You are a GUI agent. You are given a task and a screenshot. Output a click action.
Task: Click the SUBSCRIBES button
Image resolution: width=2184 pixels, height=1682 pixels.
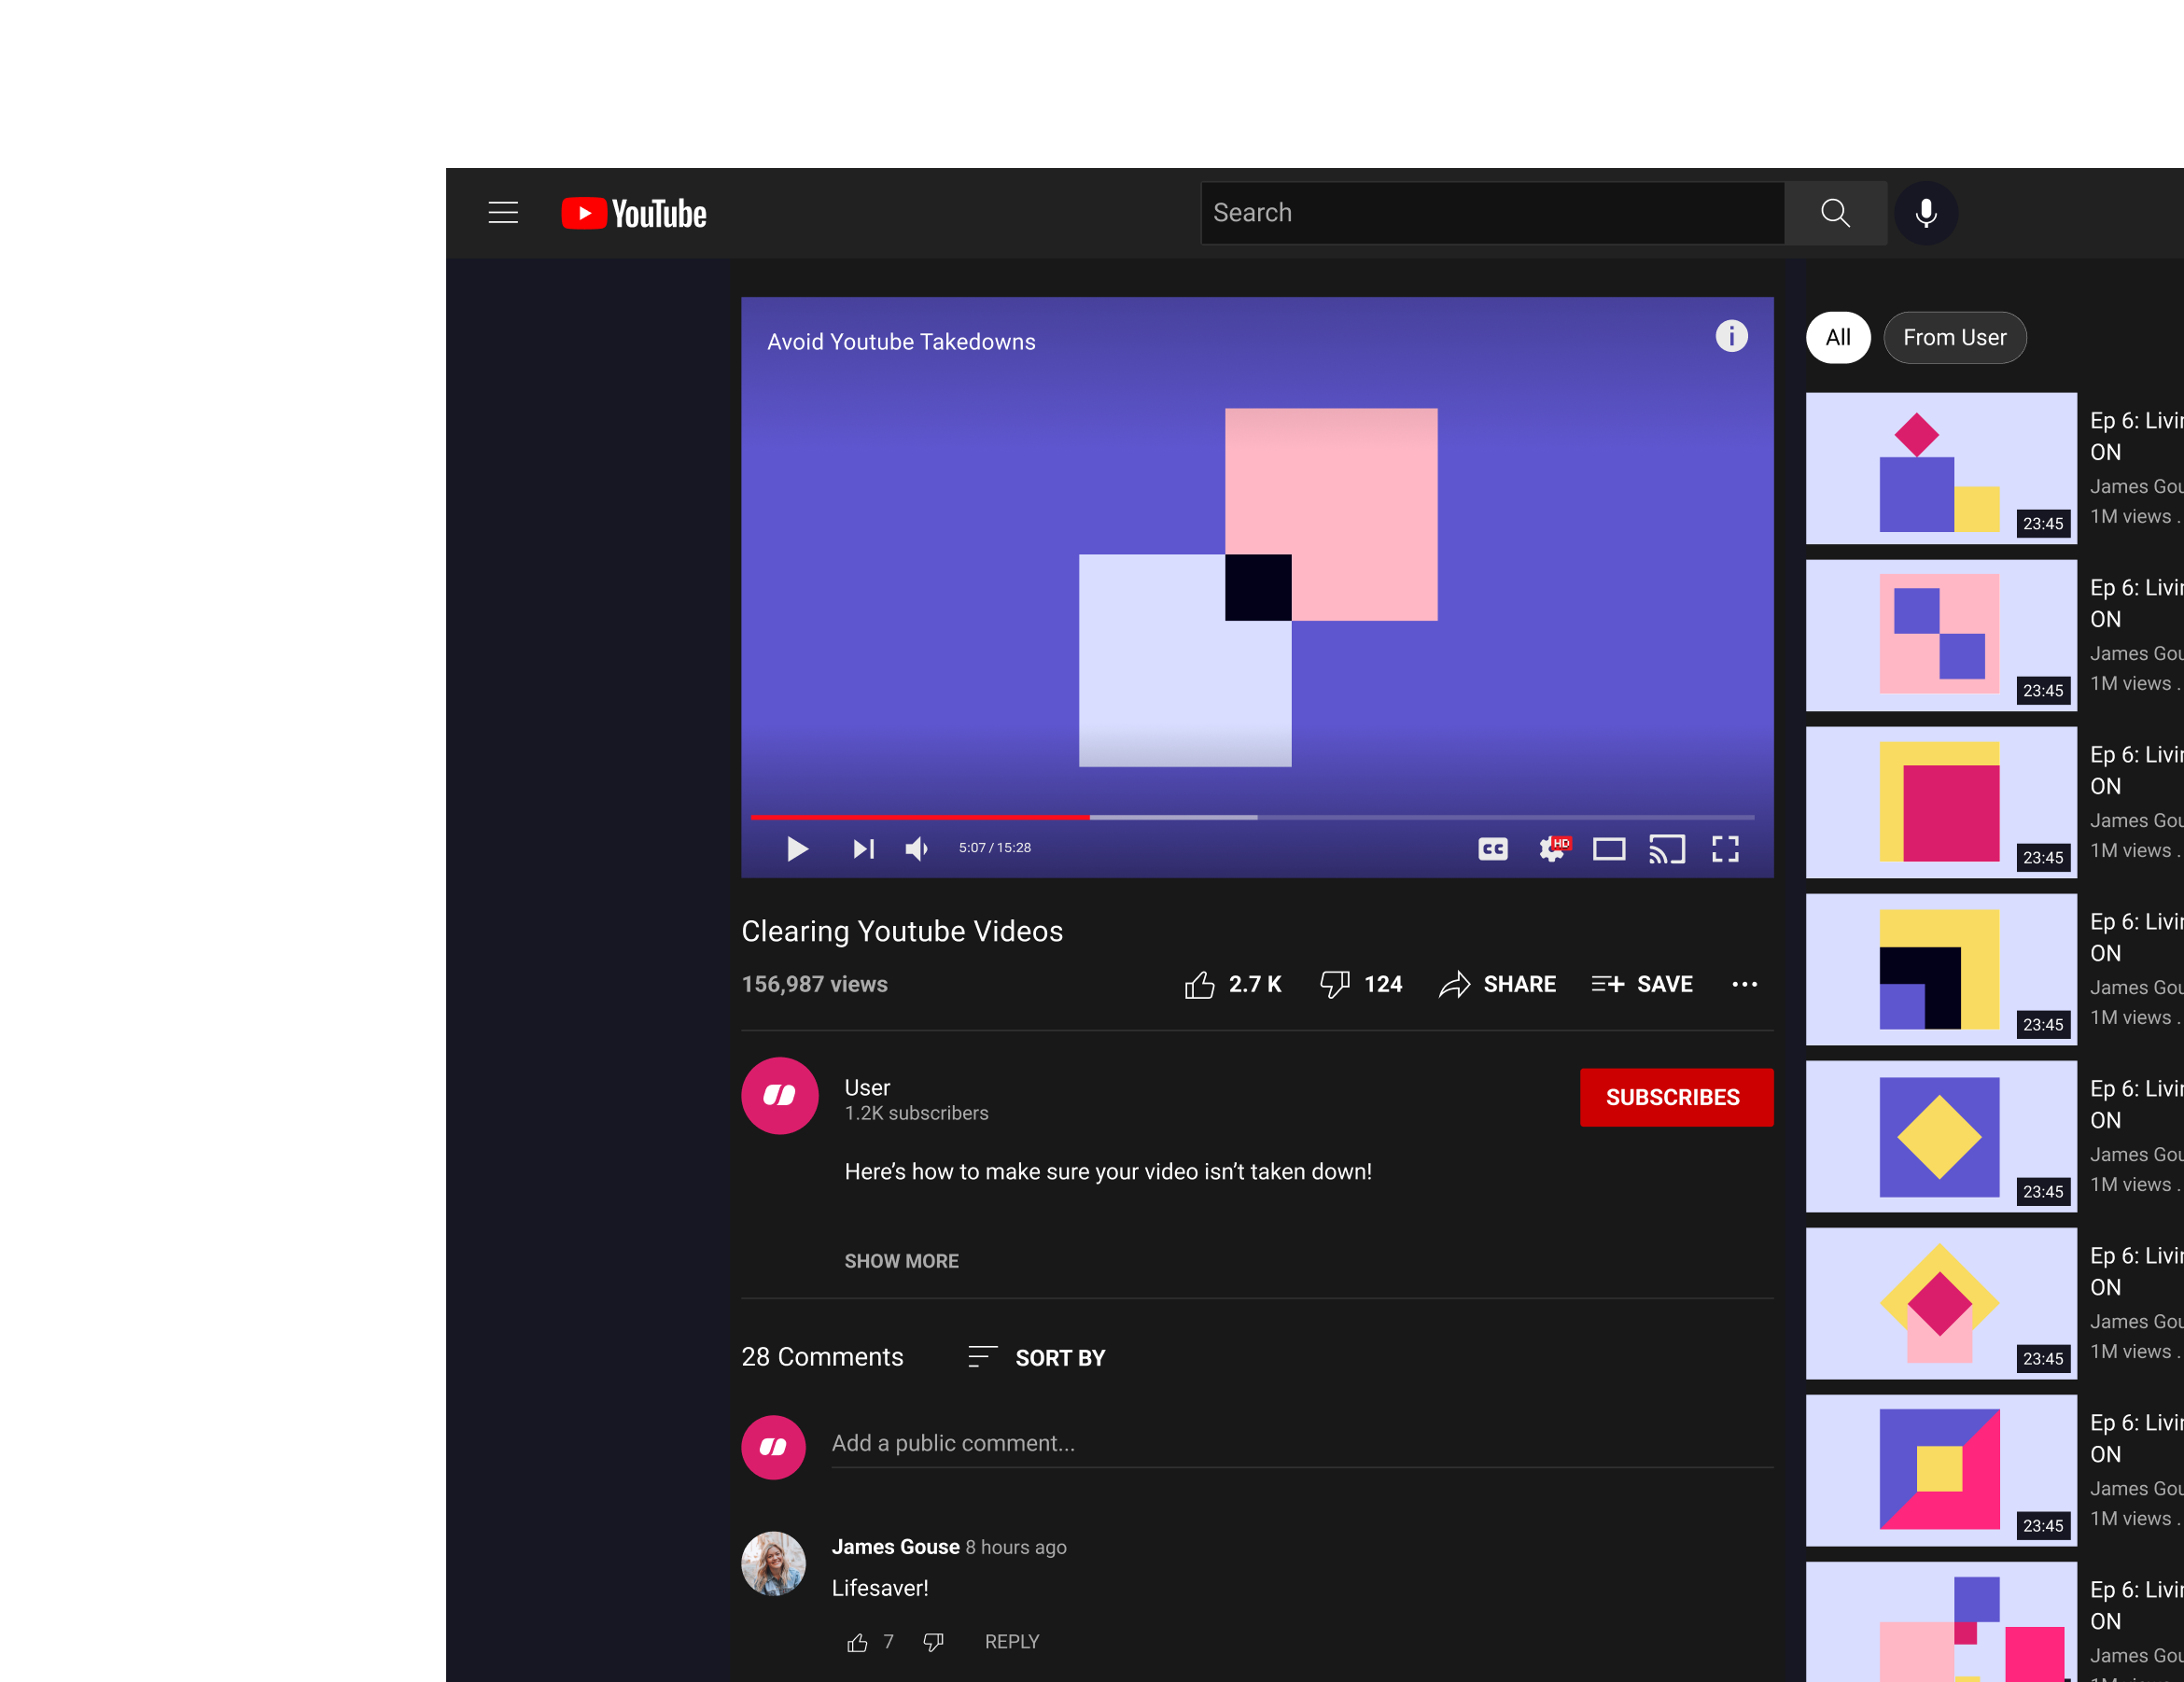click(1676, 1097)
